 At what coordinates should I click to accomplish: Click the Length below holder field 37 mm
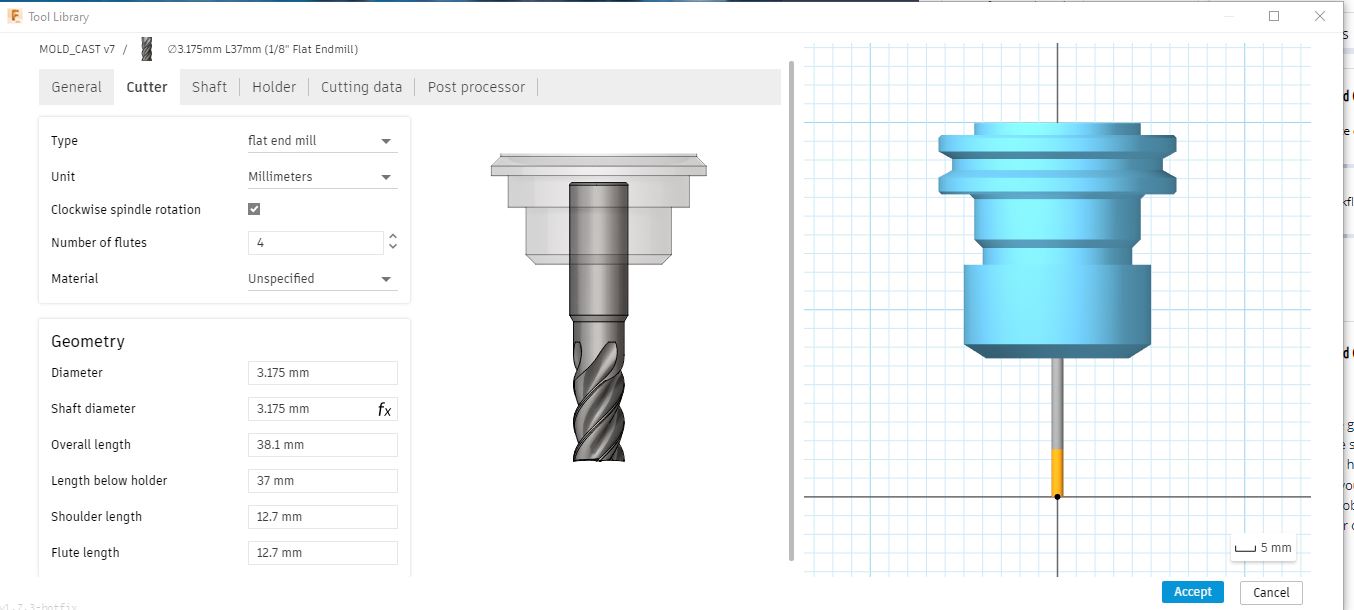pos(322,481)
